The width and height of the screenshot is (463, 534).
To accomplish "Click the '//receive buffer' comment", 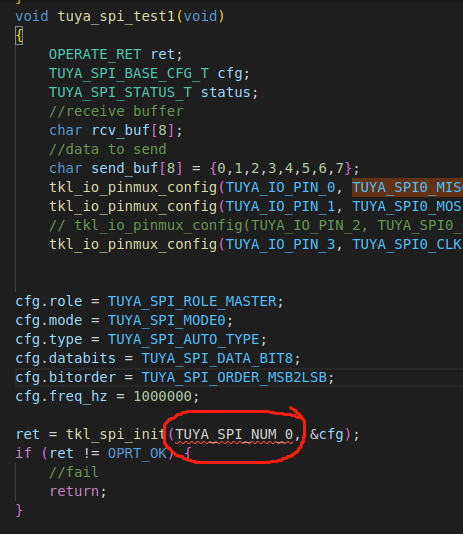I will (116, 111).
